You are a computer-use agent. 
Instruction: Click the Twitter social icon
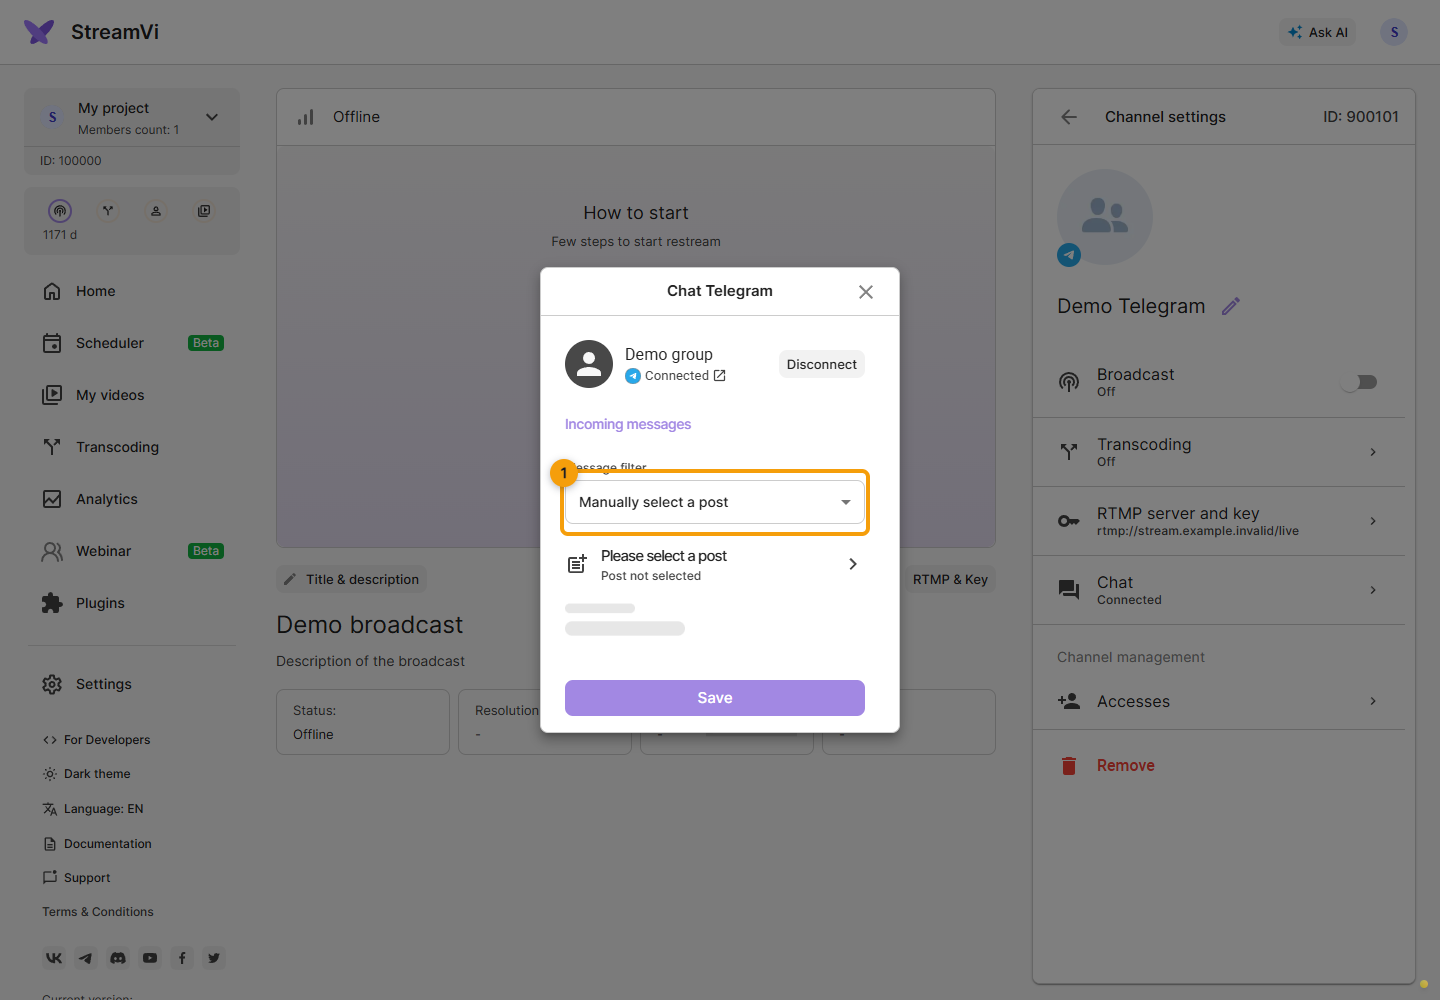click(x=214, y=958)
